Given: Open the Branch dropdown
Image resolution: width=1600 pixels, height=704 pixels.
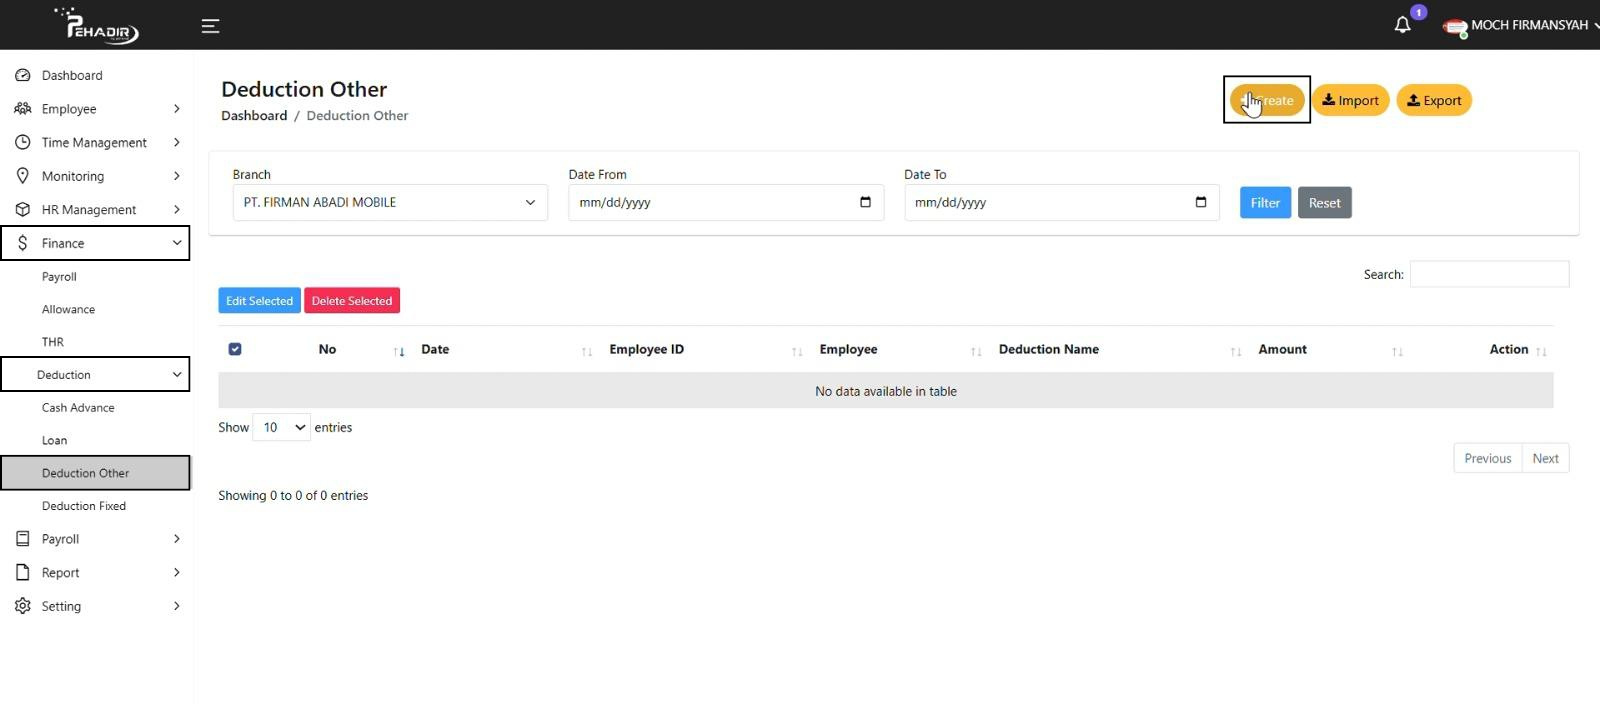Looking at the screenshot, I should pyautogui.click(x=389, y=202).
